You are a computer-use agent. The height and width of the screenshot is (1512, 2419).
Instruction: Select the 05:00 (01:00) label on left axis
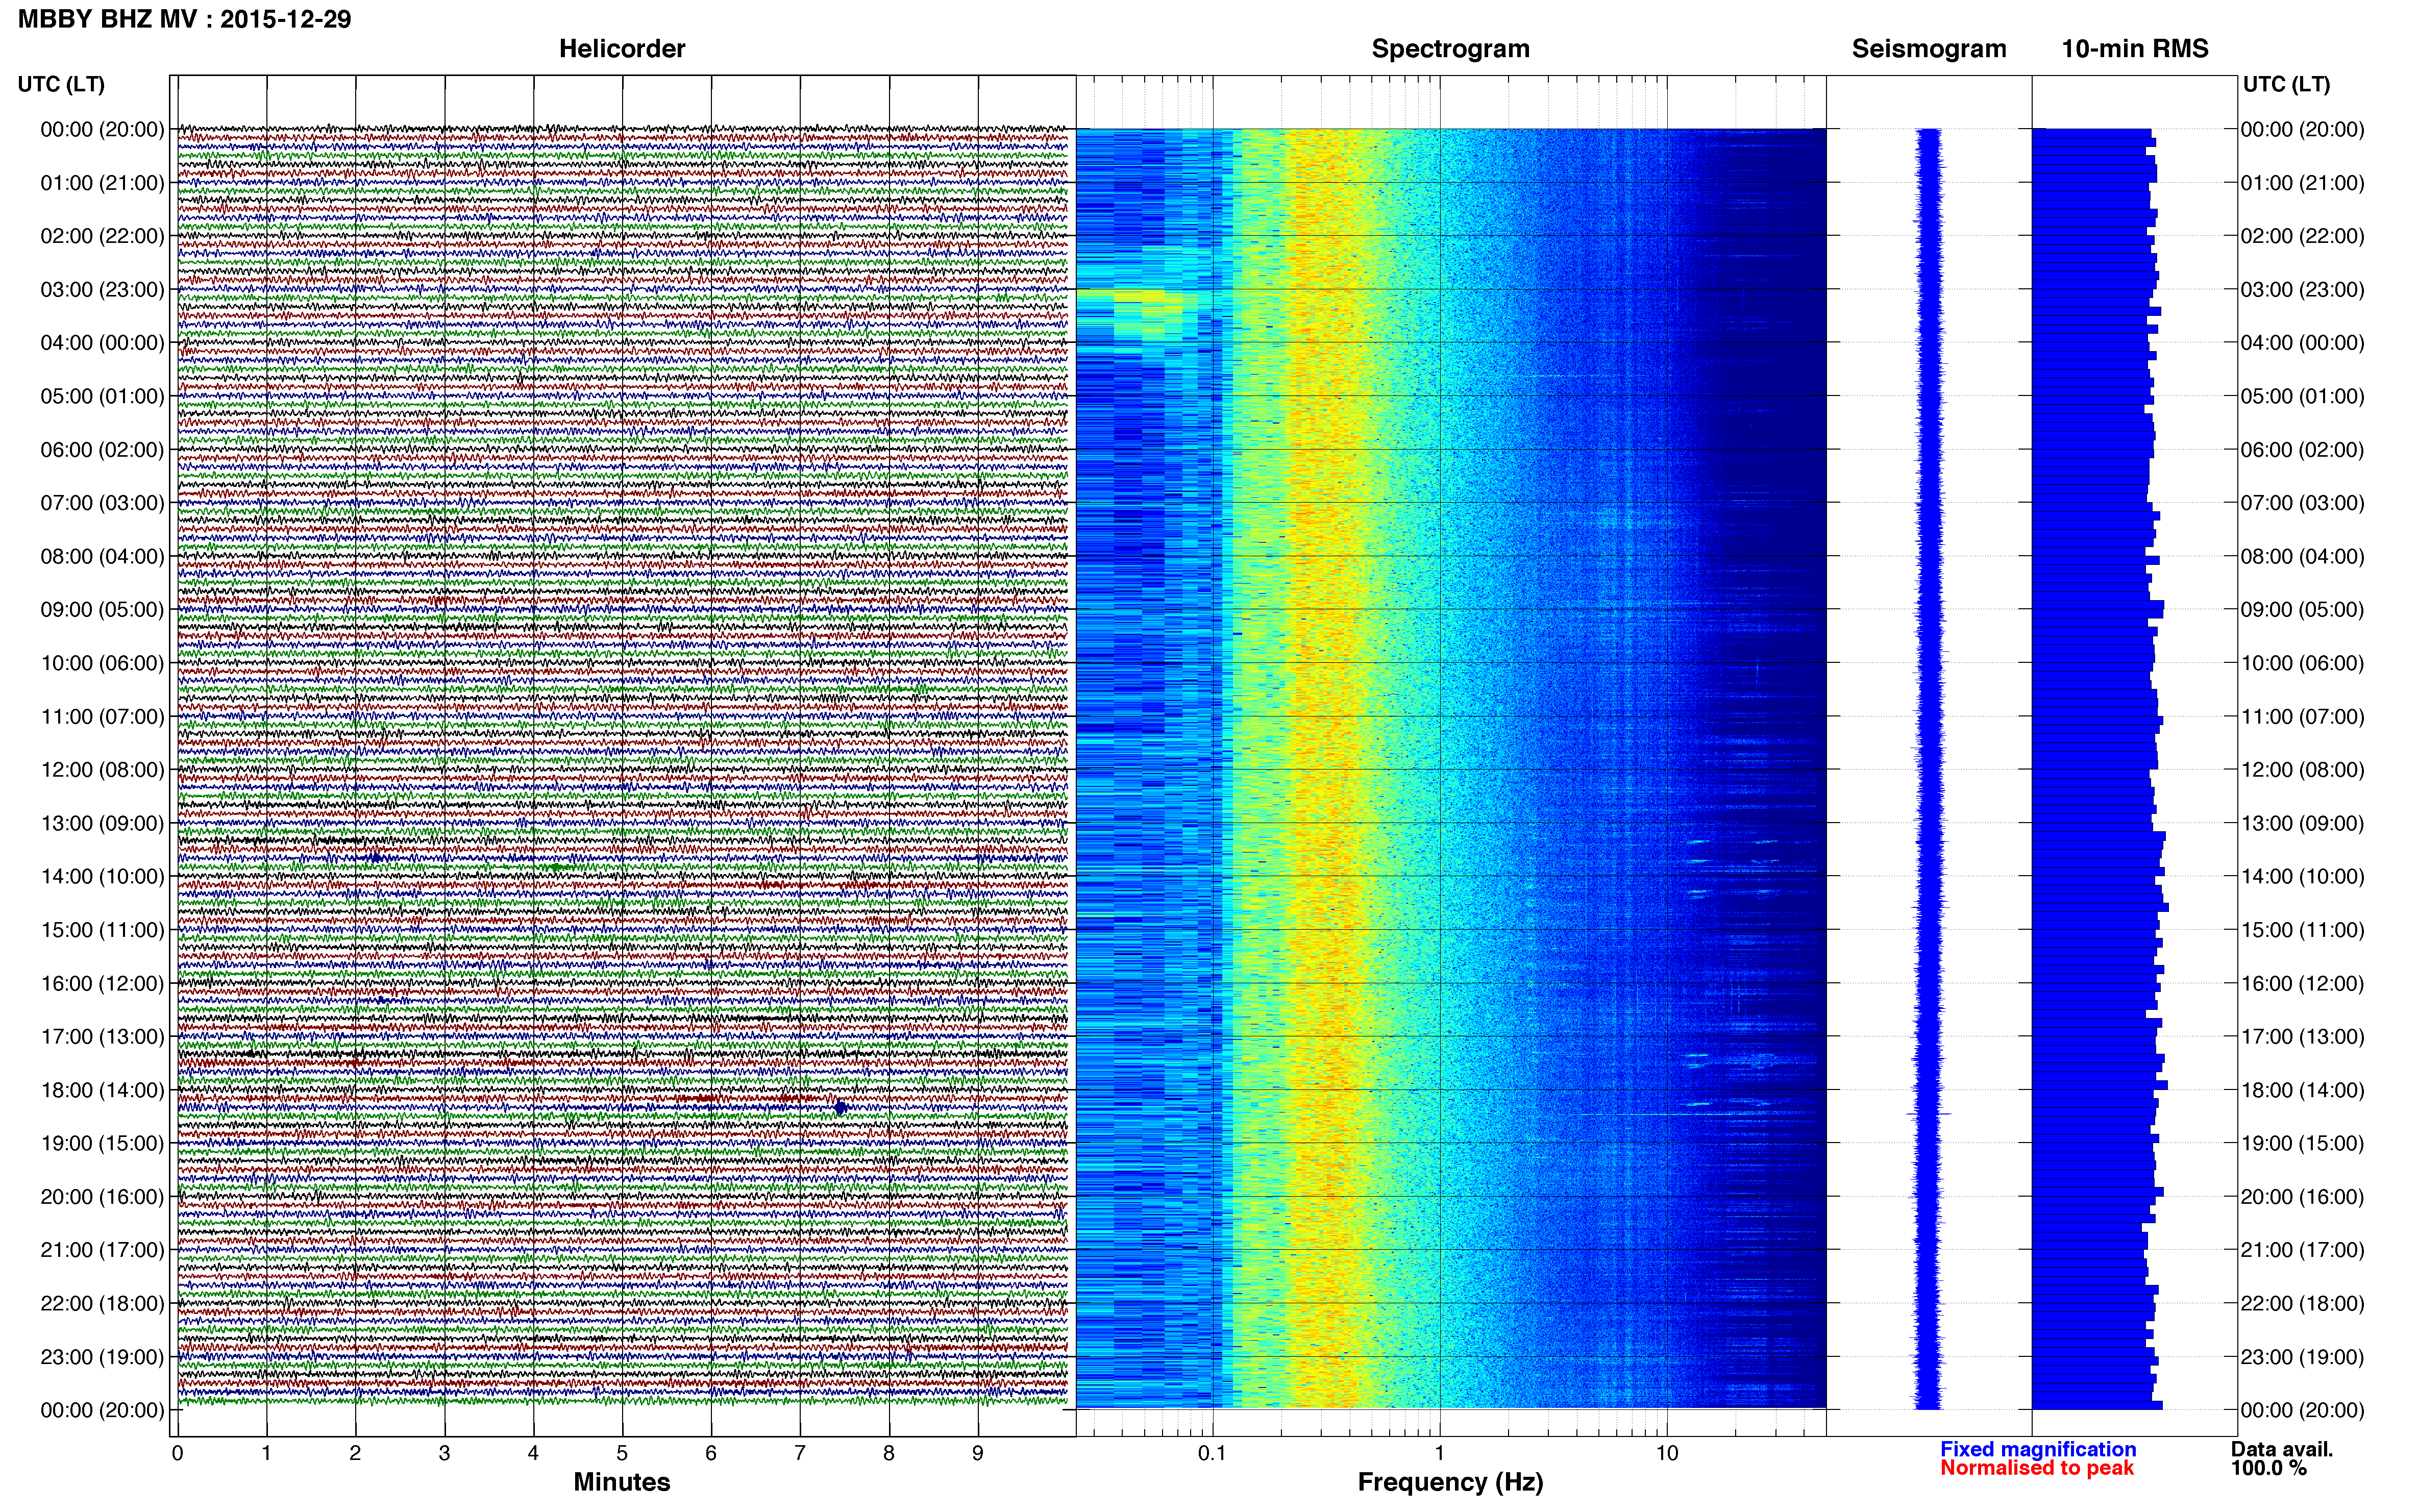click(x=102, y=396)
